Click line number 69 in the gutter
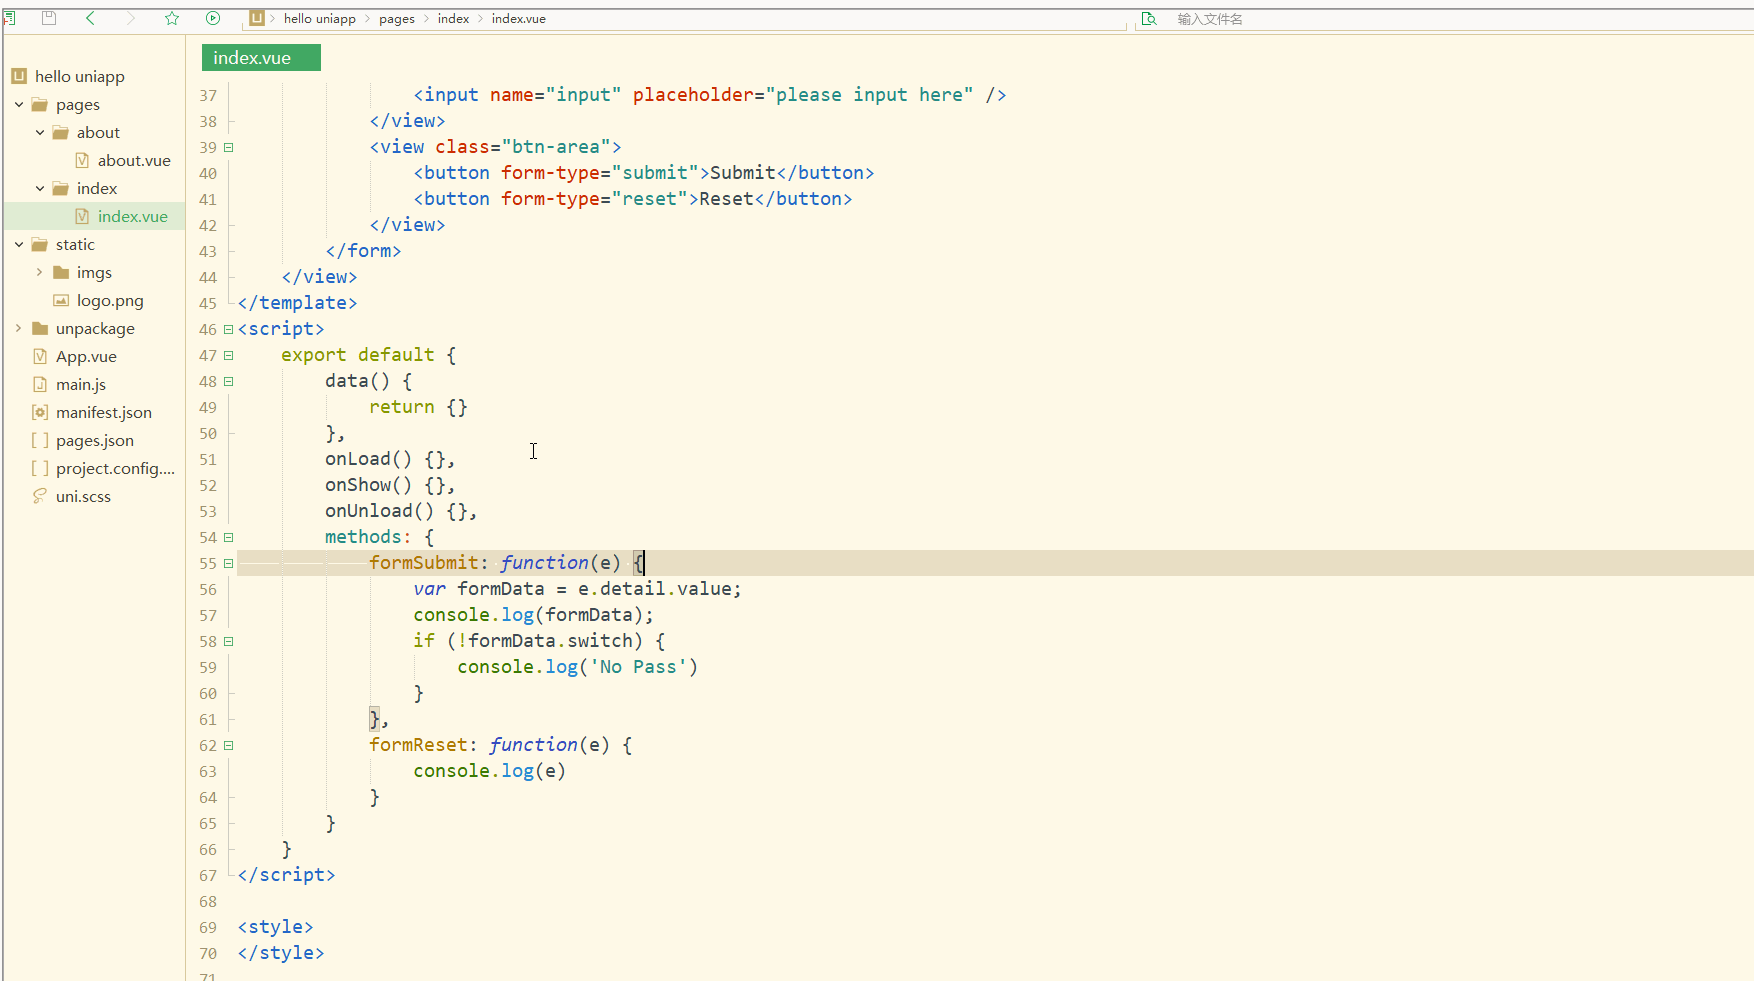The height and width of the screenshot is (981, 1754). [x=208, y=927]
